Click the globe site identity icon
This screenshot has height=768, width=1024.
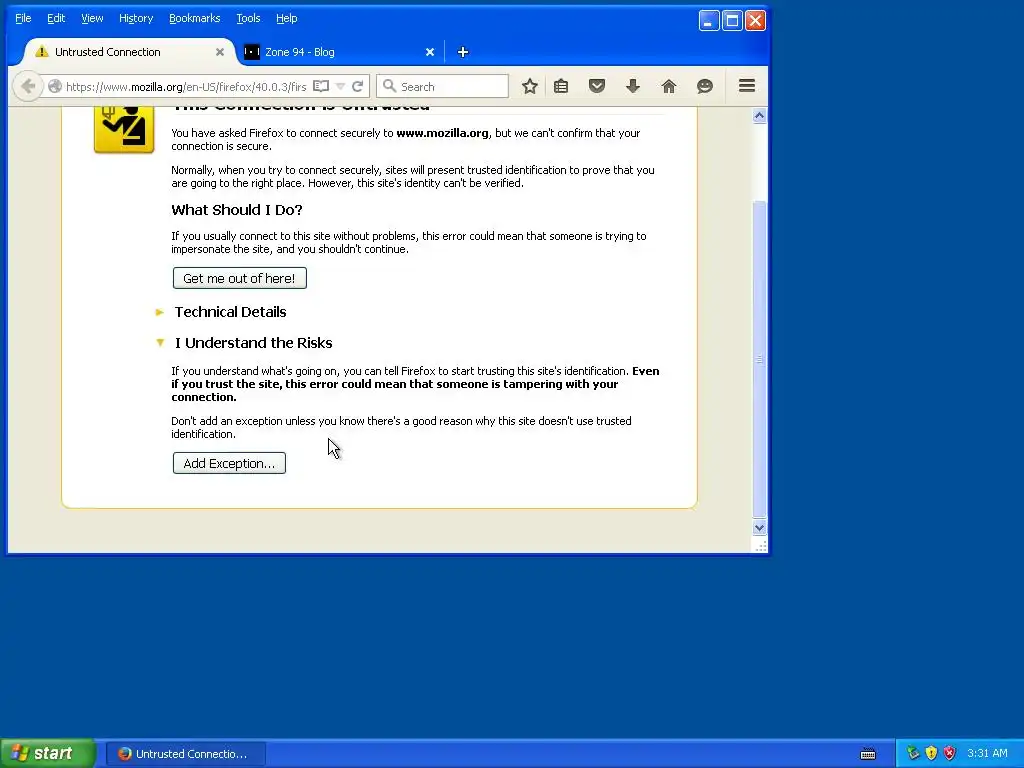pyautogui.click(x=55, y=86)
